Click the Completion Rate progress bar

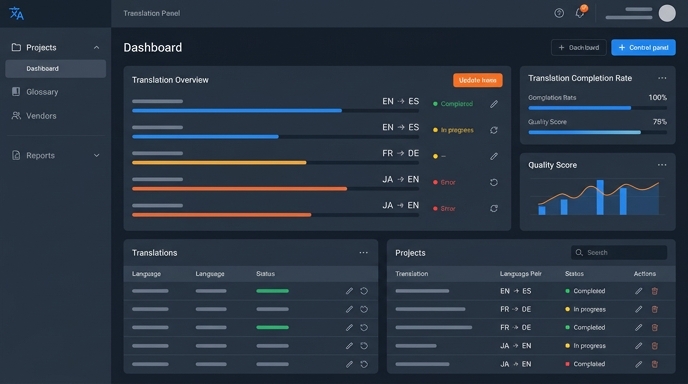click(x=597, y=108)
